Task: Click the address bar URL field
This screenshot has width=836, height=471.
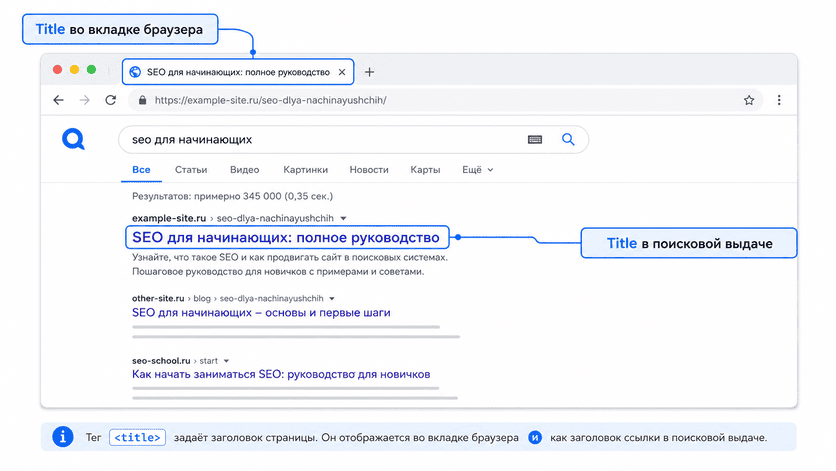Action: (x=445, y=100)
